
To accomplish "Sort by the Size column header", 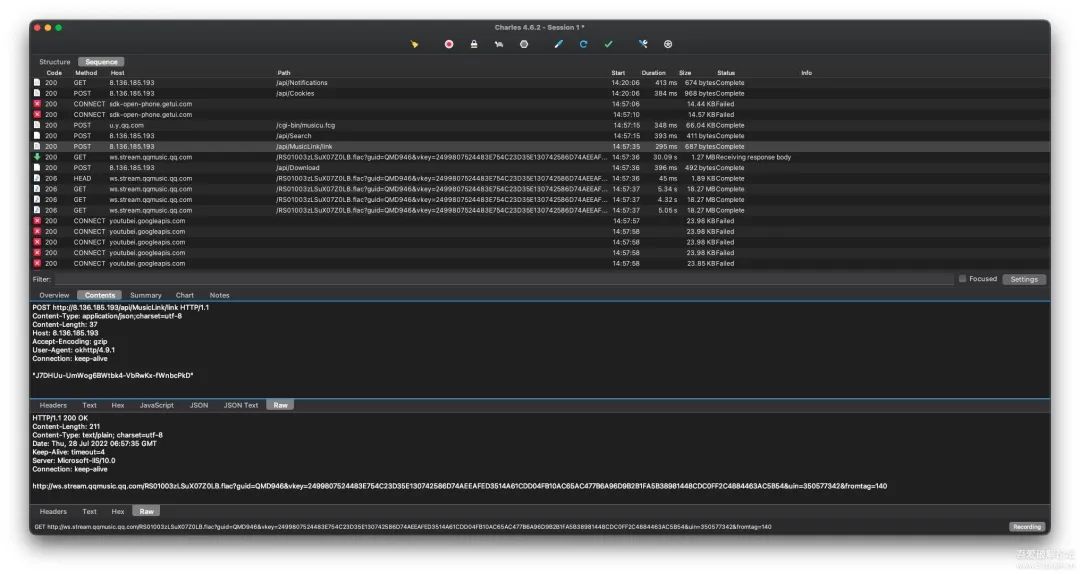I will coord(685,73).
